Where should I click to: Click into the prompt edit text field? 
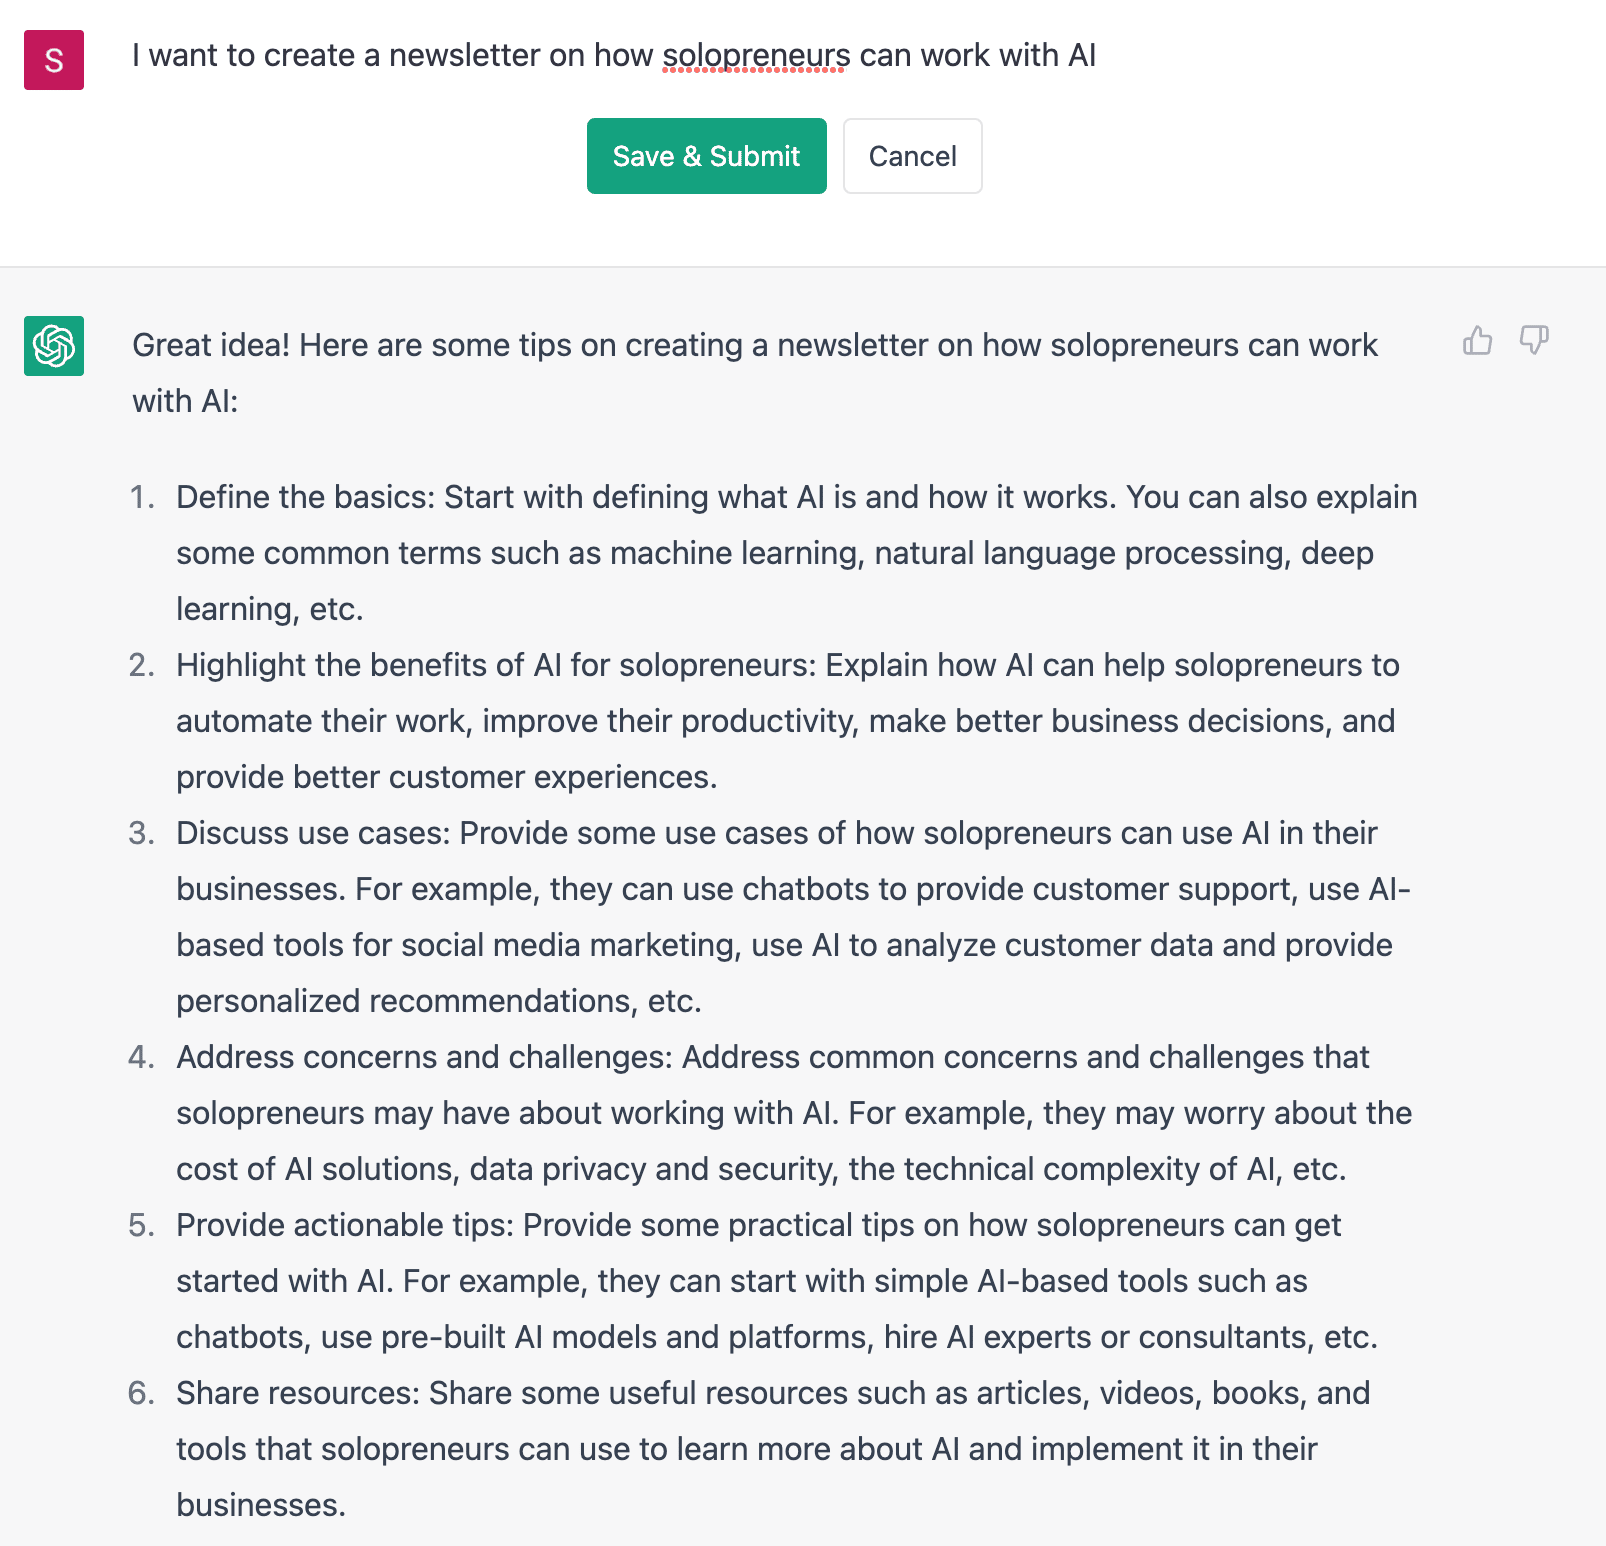click(x=800, y=55)
